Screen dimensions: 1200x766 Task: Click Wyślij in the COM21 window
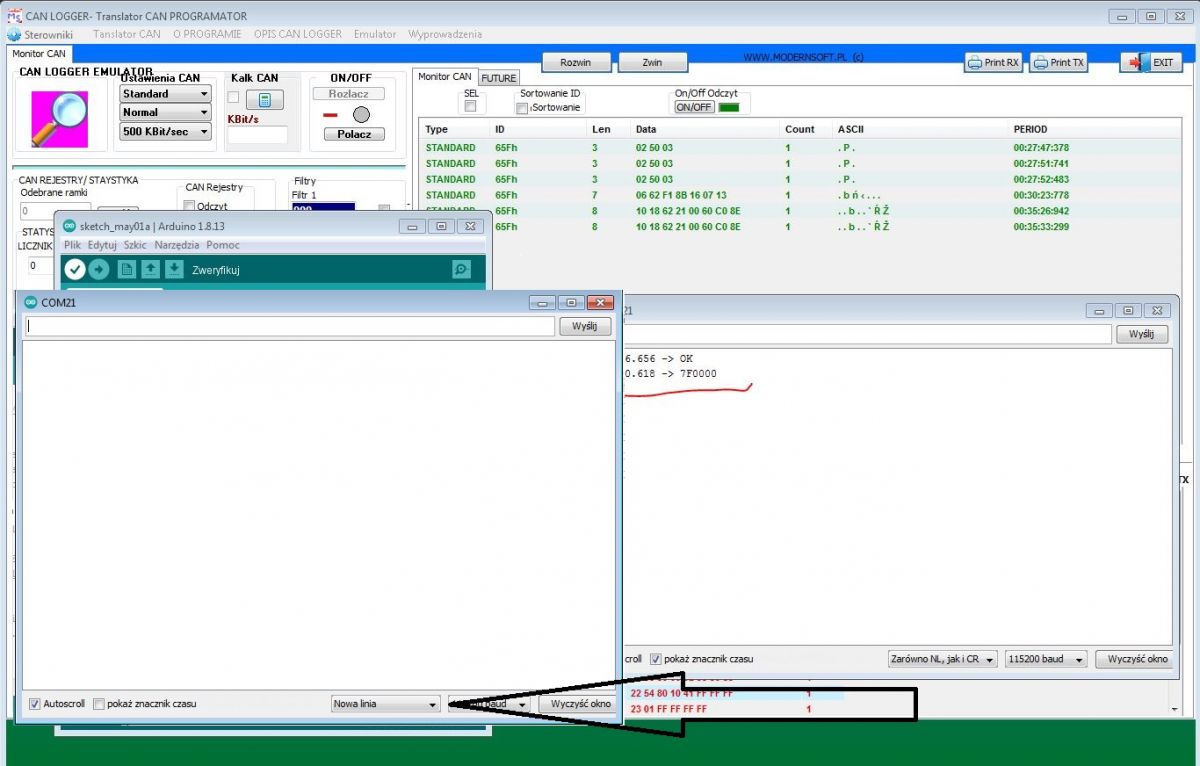tap(585, 326)
